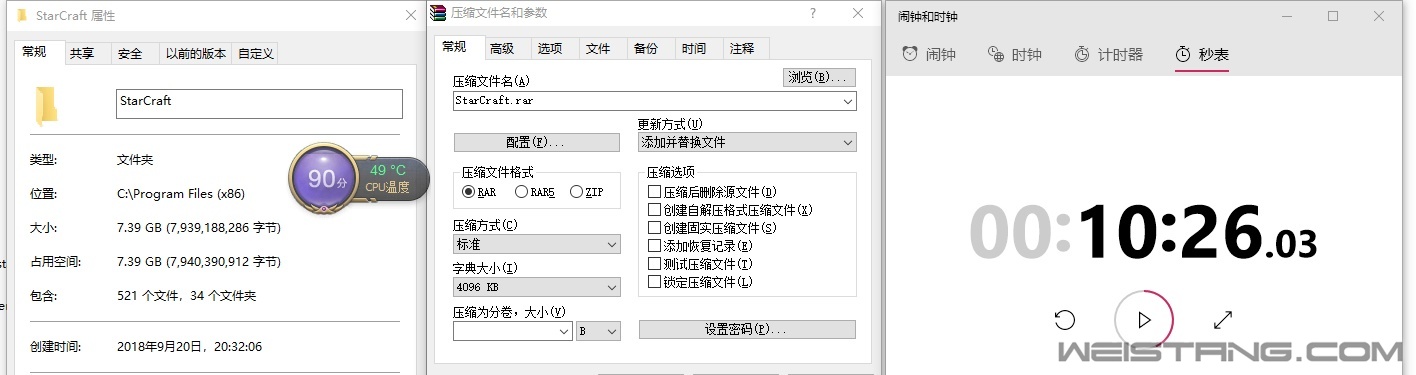Click the help question mark in archive dialog
Image resolution: width=1416 pixels, height=375 pixels.
(813, 13)
